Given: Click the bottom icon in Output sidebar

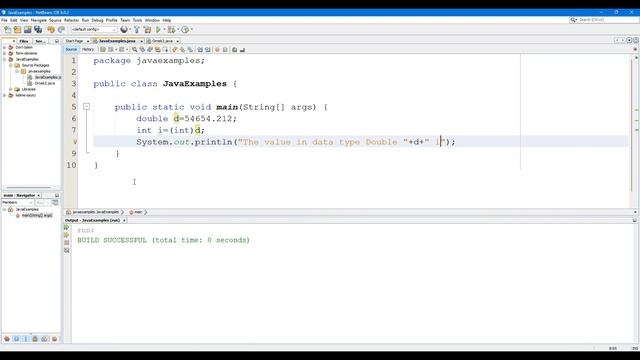Looking at the screenshot, I should click(67, 250).
